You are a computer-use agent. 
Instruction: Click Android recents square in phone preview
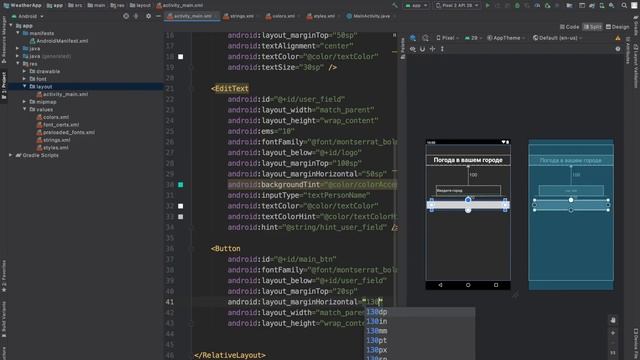(496, 285)
